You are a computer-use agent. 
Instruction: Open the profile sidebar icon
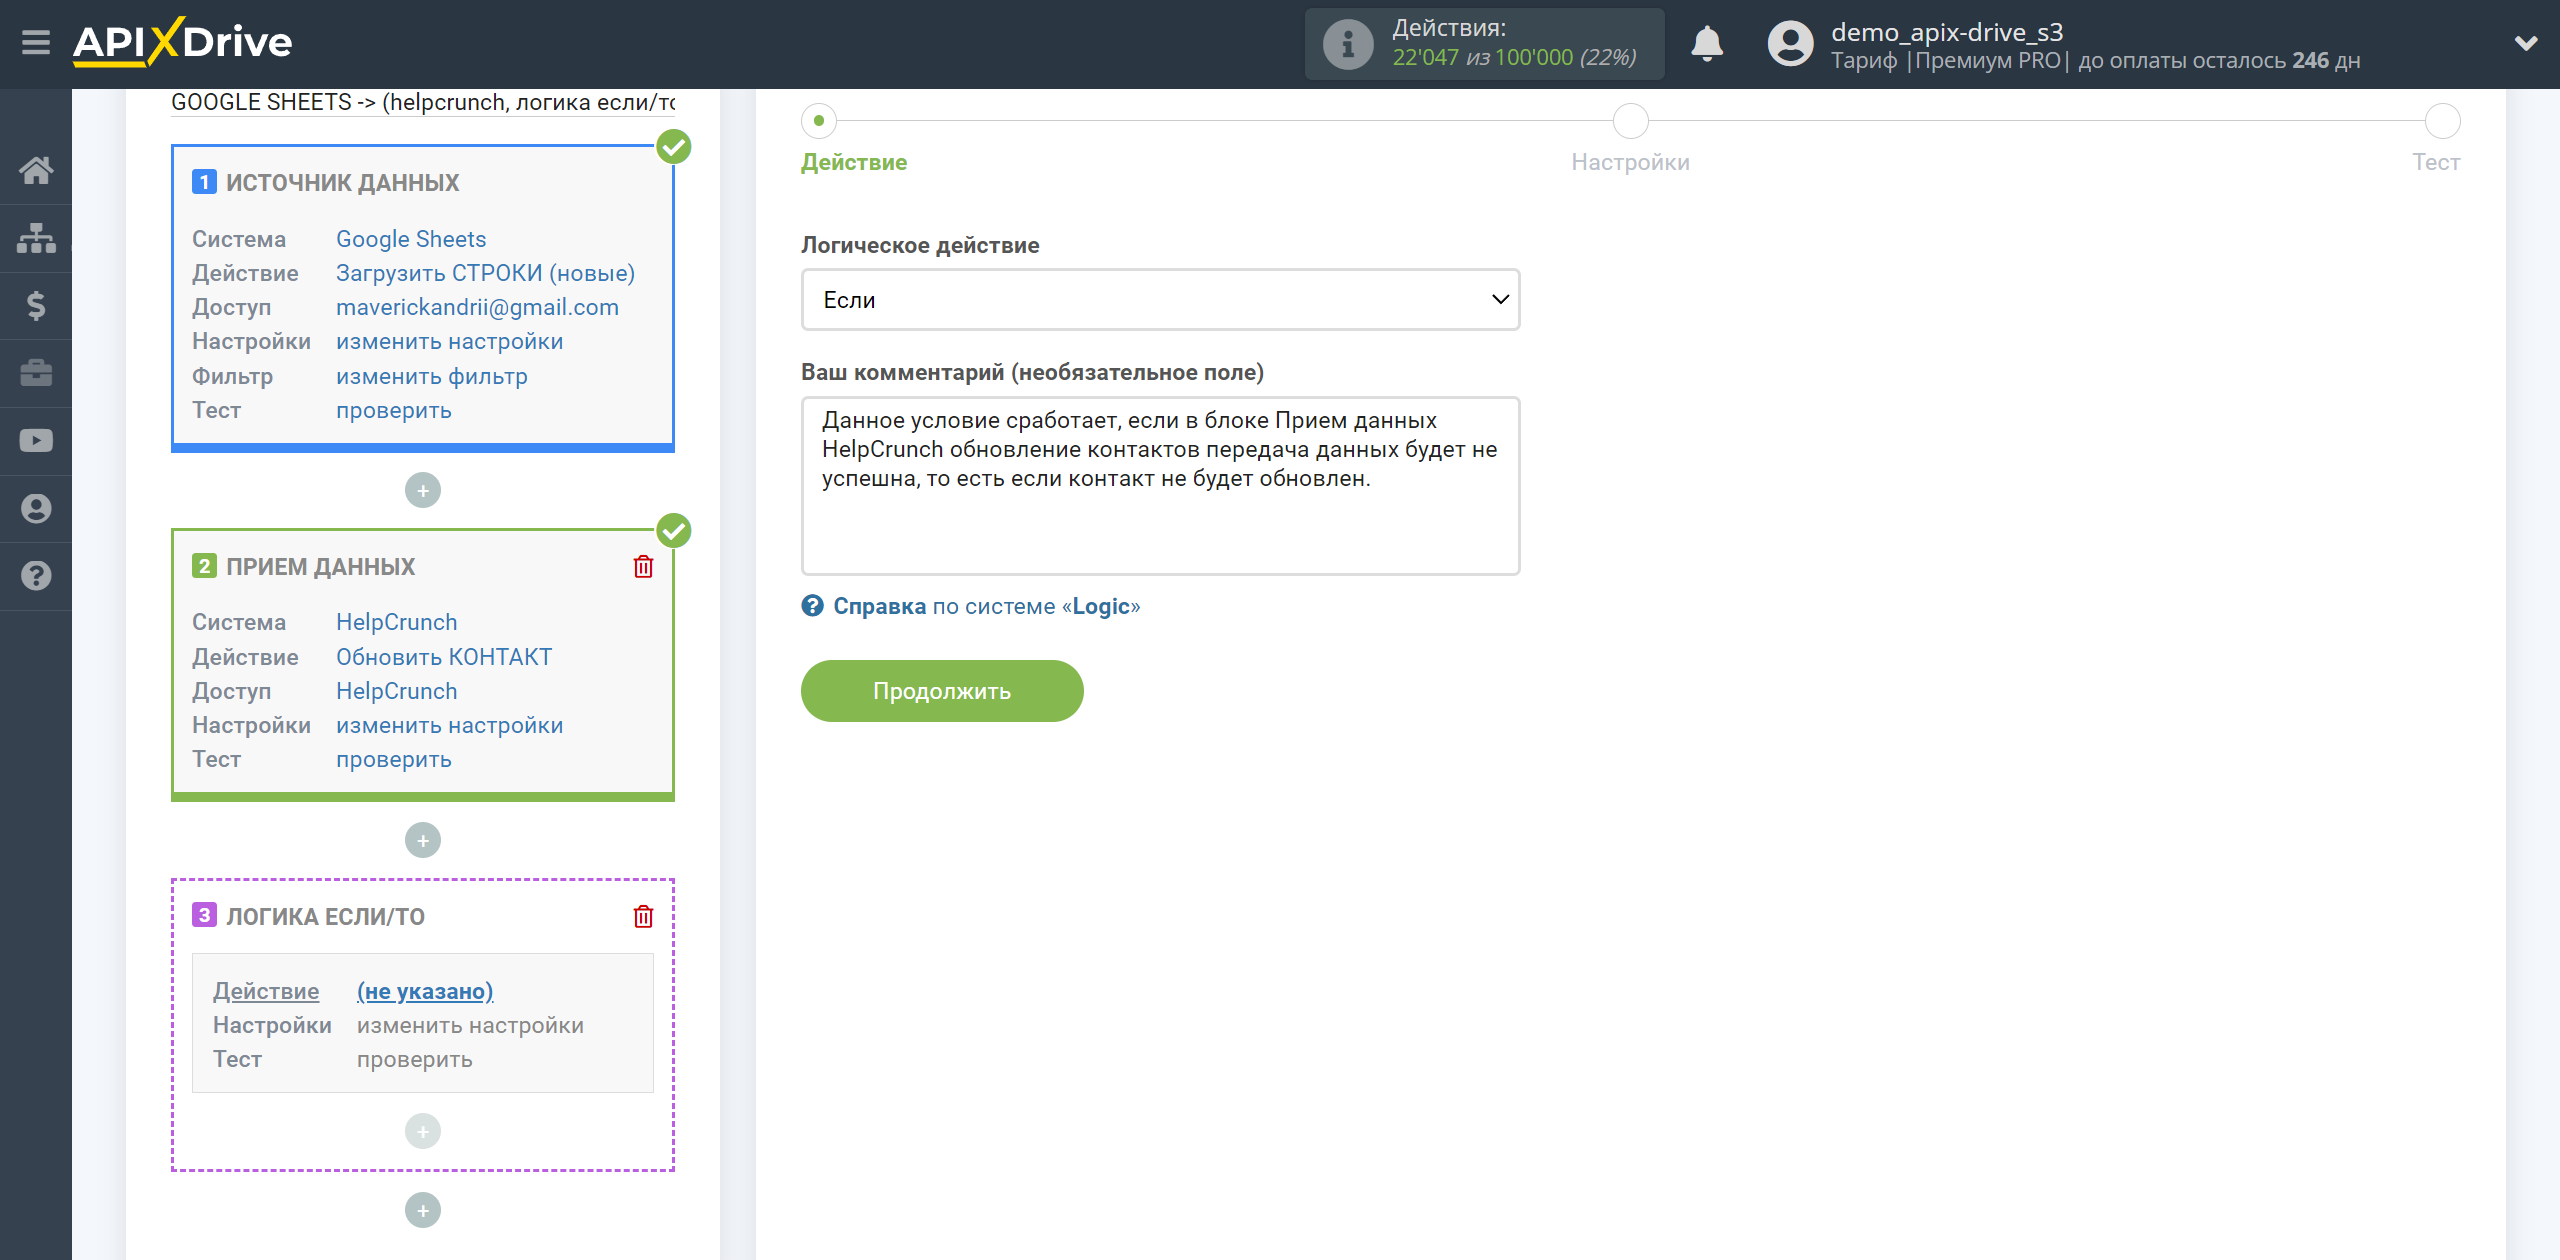point(36,508)
